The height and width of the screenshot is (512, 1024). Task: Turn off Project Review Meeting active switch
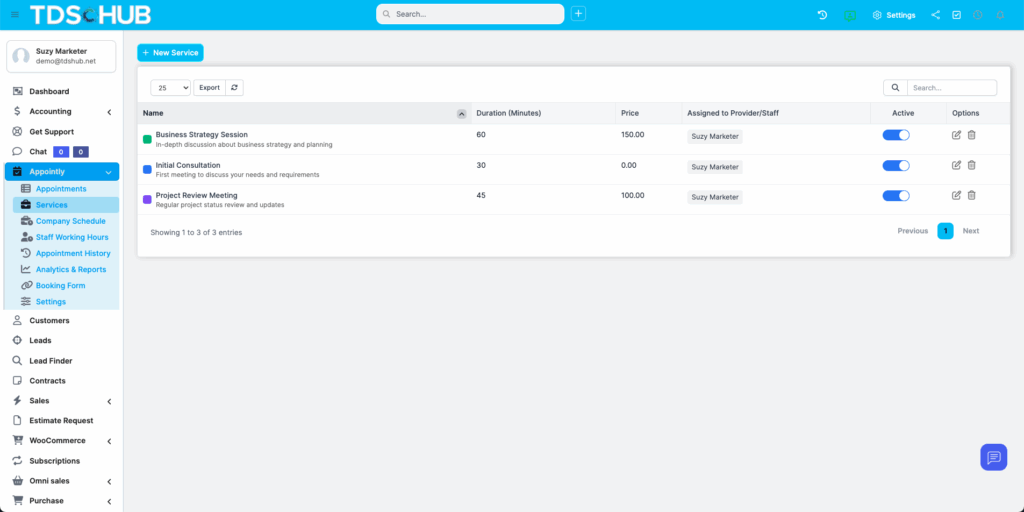[895, 196]
